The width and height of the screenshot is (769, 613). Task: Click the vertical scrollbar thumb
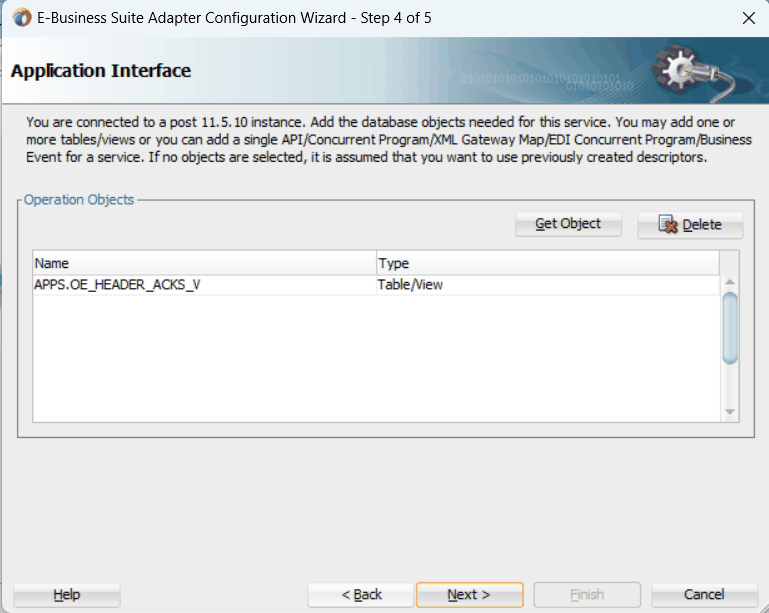click(x=730, y=328)
